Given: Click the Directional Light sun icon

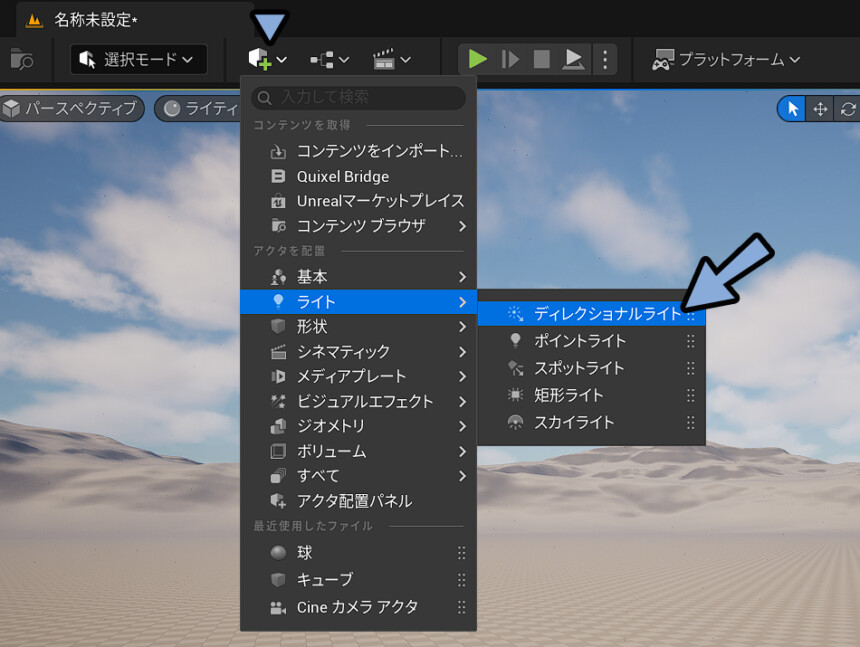Looking at the screenshot, I should pos(515,314).
